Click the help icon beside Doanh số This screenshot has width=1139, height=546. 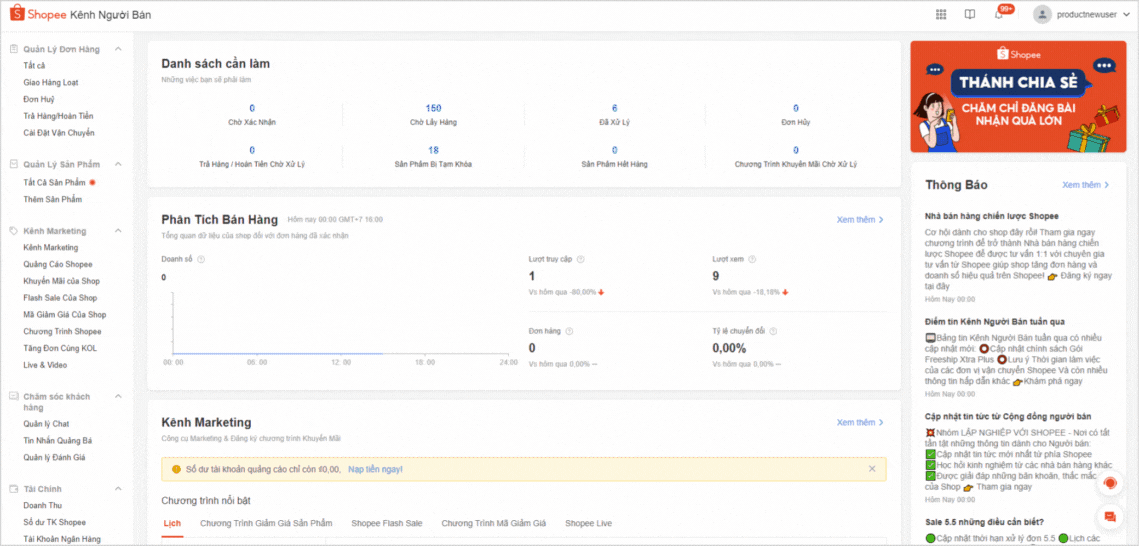pyautogui.click(x=201, y=259)
